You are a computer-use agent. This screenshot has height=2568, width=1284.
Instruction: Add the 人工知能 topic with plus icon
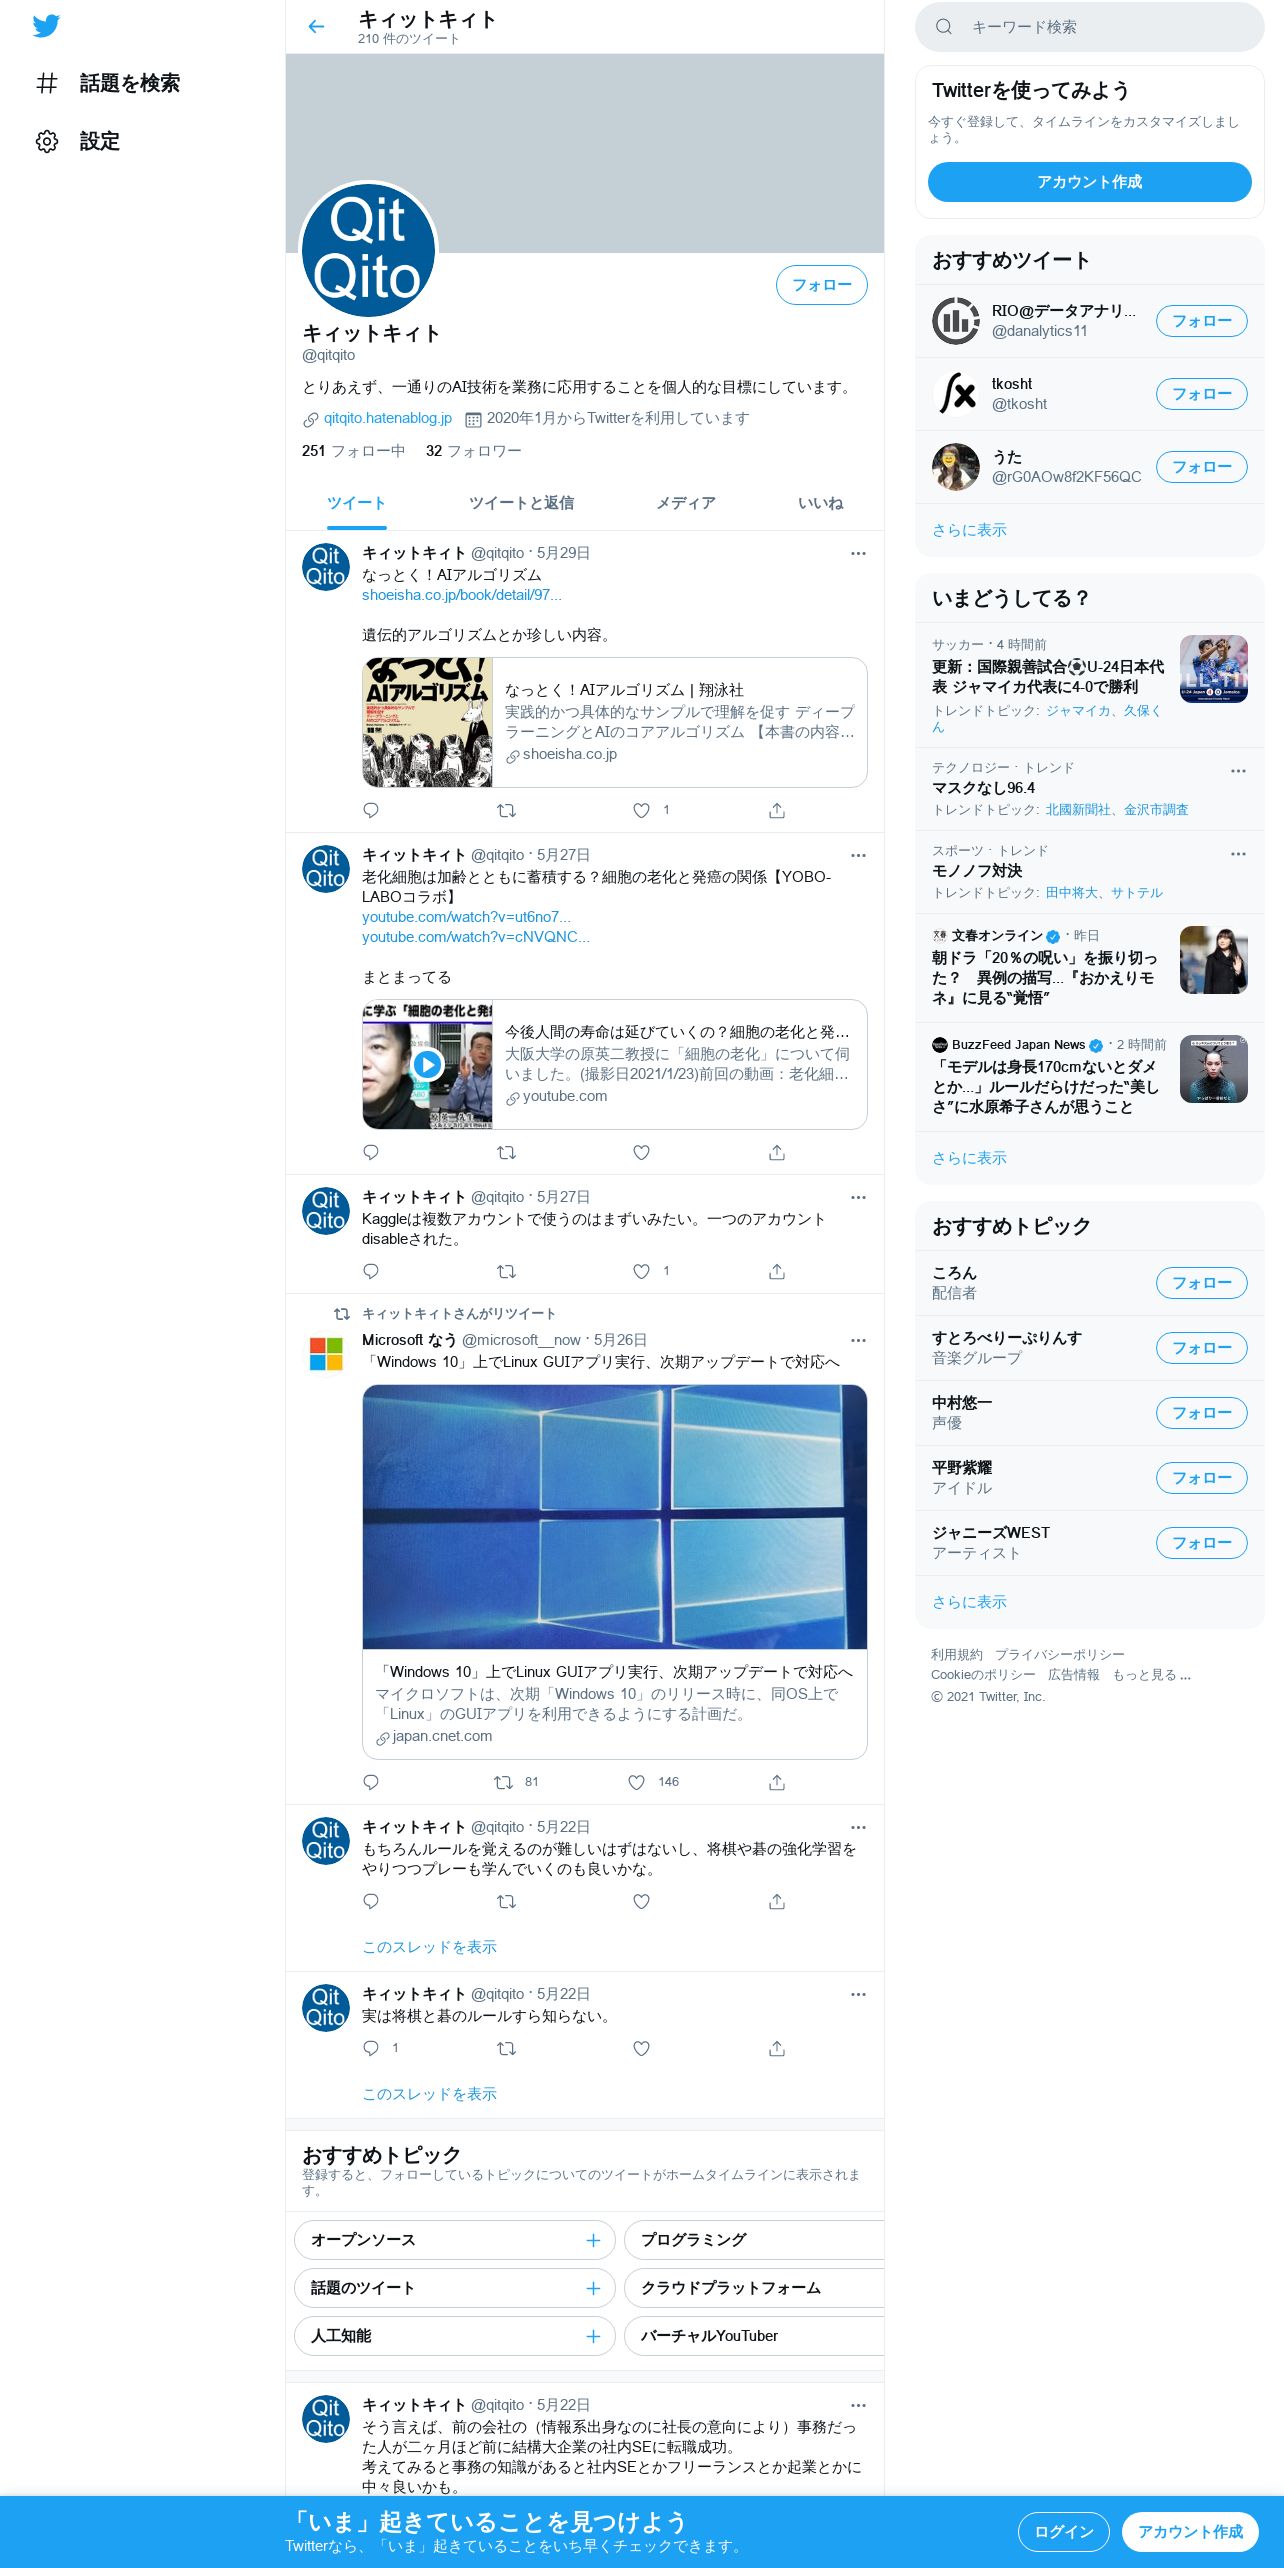pos(593,2336)
